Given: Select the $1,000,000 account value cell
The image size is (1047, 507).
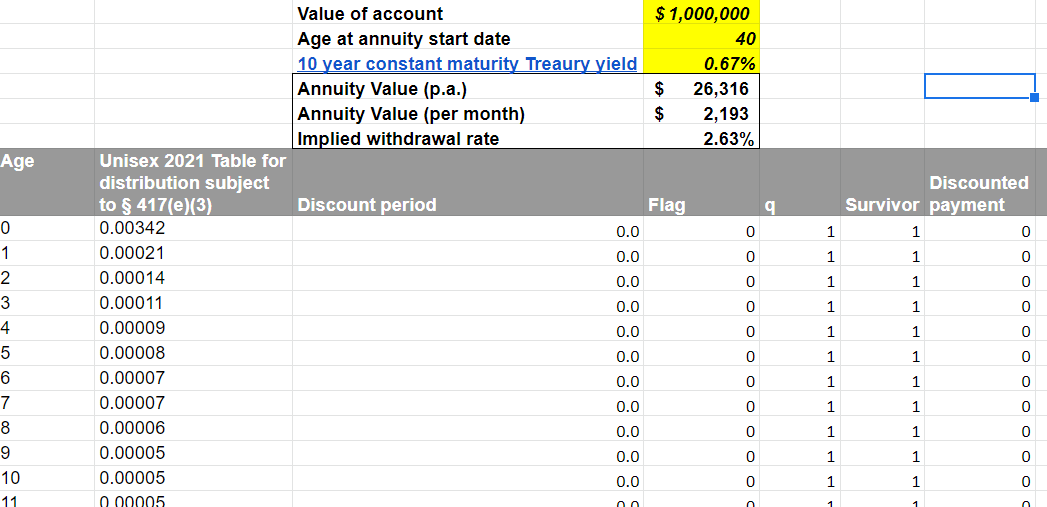Looking at the screenshot, I should (701, 13).
